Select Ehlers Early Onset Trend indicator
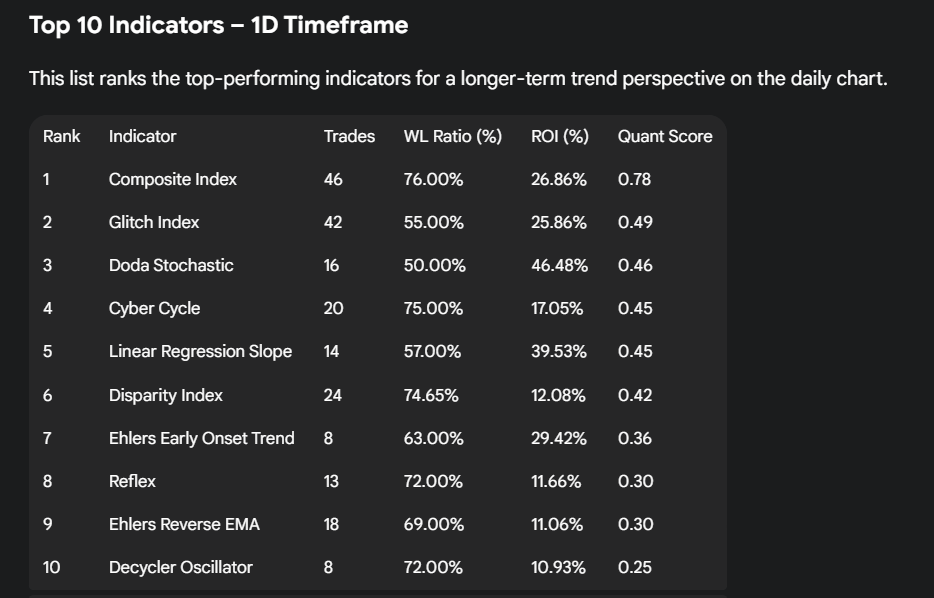 coord(201,438)
